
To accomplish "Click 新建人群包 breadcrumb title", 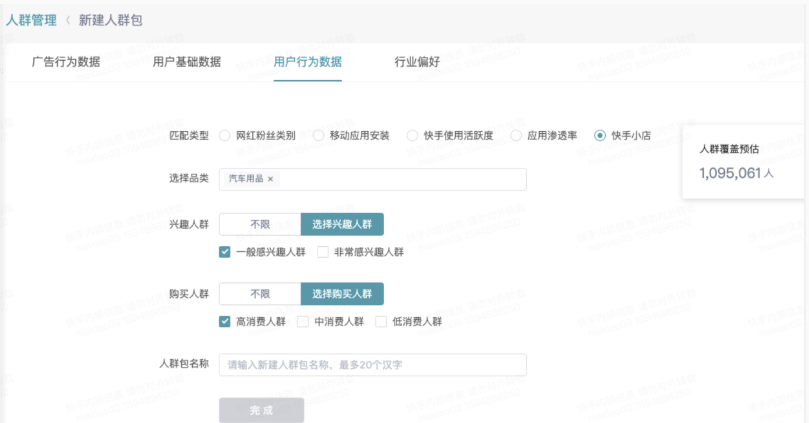I will [x=110, y=21].
